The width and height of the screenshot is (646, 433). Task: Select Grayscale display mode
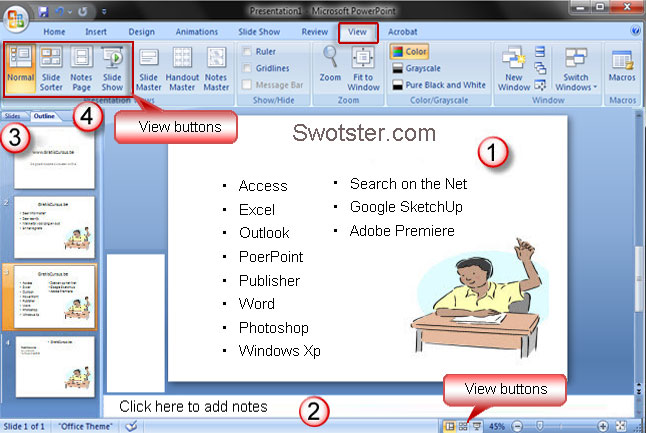click(x=416, y=68)
